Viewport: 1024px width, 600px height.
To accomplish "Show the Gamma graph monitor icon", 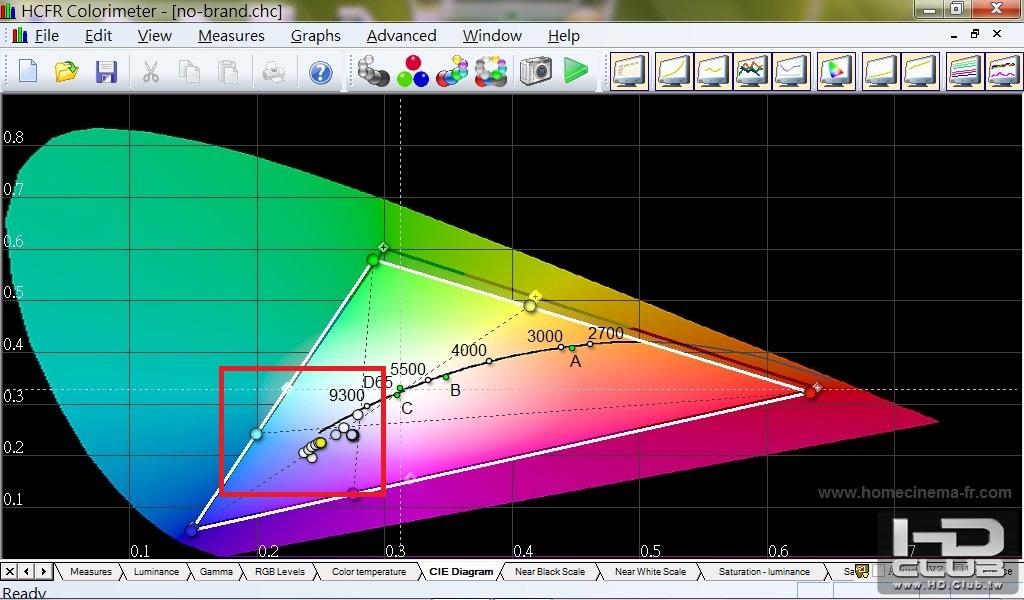I will pyautogui.click(x=713, y=71).
